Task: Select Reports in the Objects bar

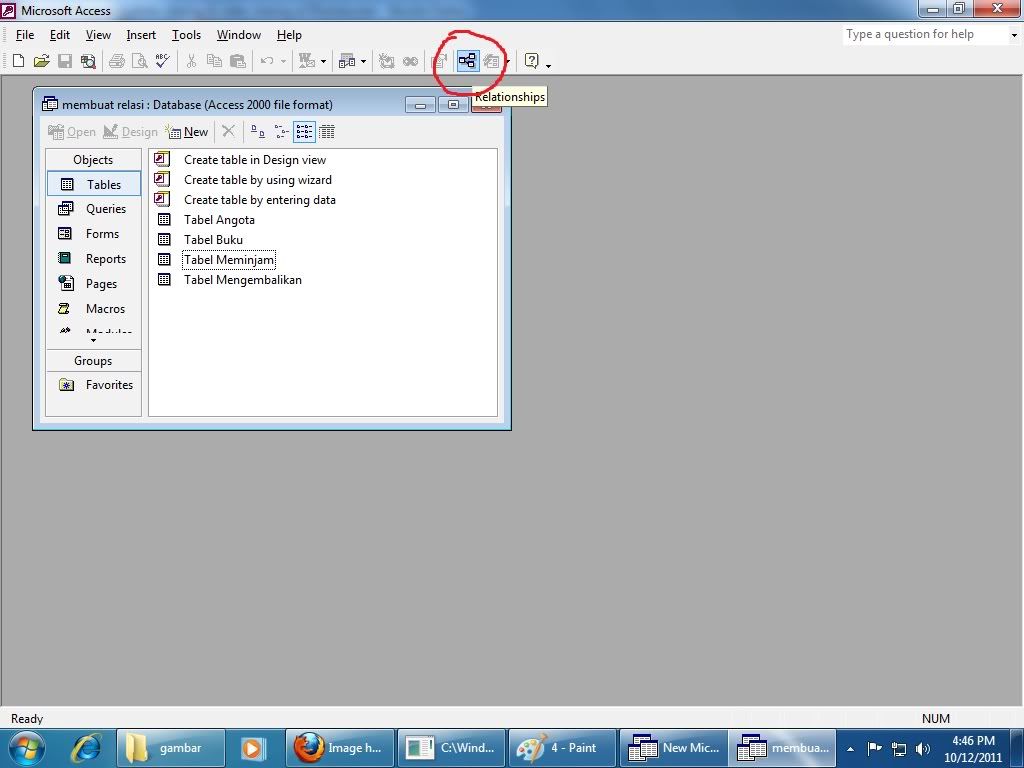Action: [x=93, y=259]
